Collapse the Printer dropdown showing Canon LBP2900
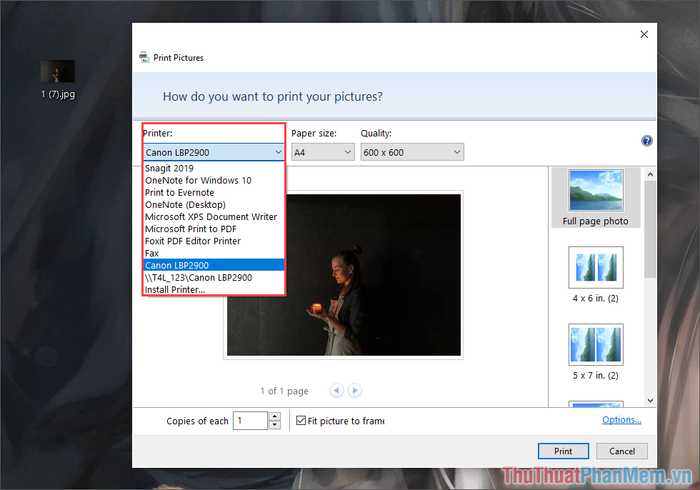This screenshot has height=490, width=700. [x=214, y=152]
